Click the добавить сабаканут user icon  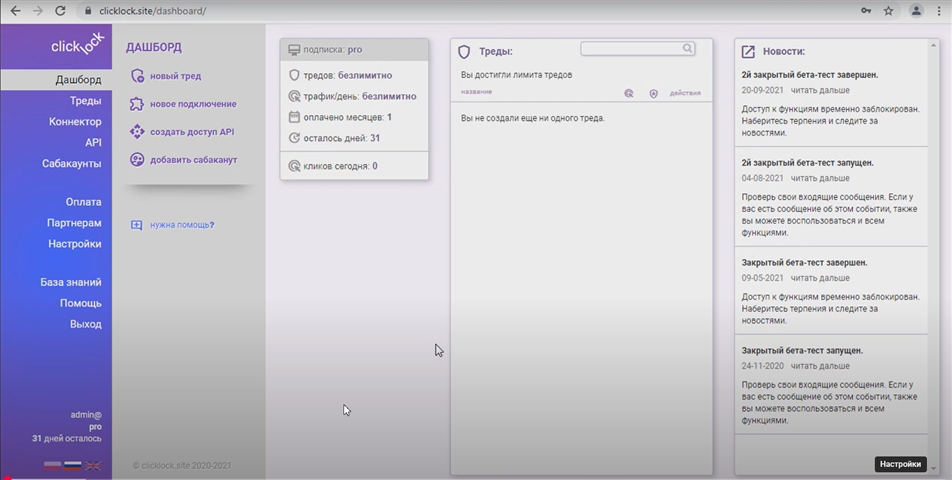[137, 160]
